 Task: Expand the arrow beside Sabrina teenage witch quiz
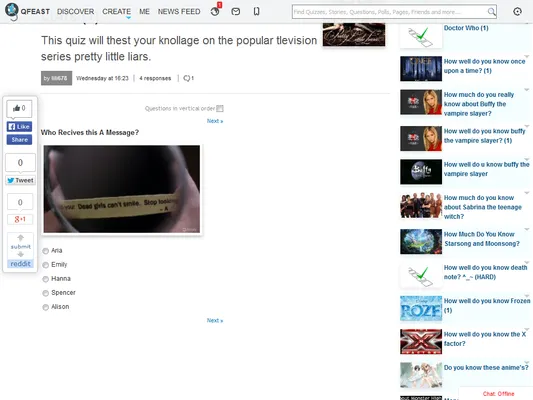coord(527,193)
